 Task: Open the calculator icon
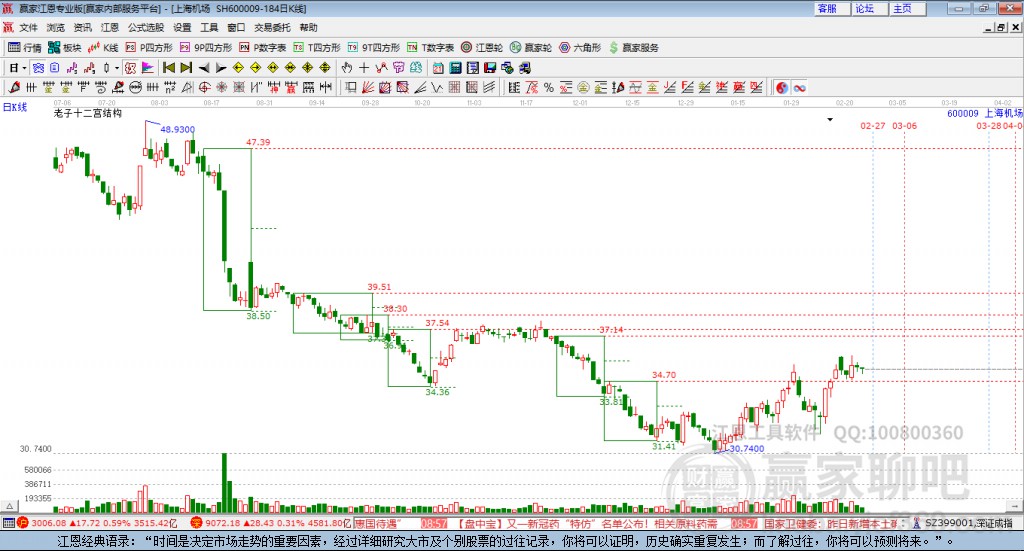pyautogui.click(x=455, y=68)
